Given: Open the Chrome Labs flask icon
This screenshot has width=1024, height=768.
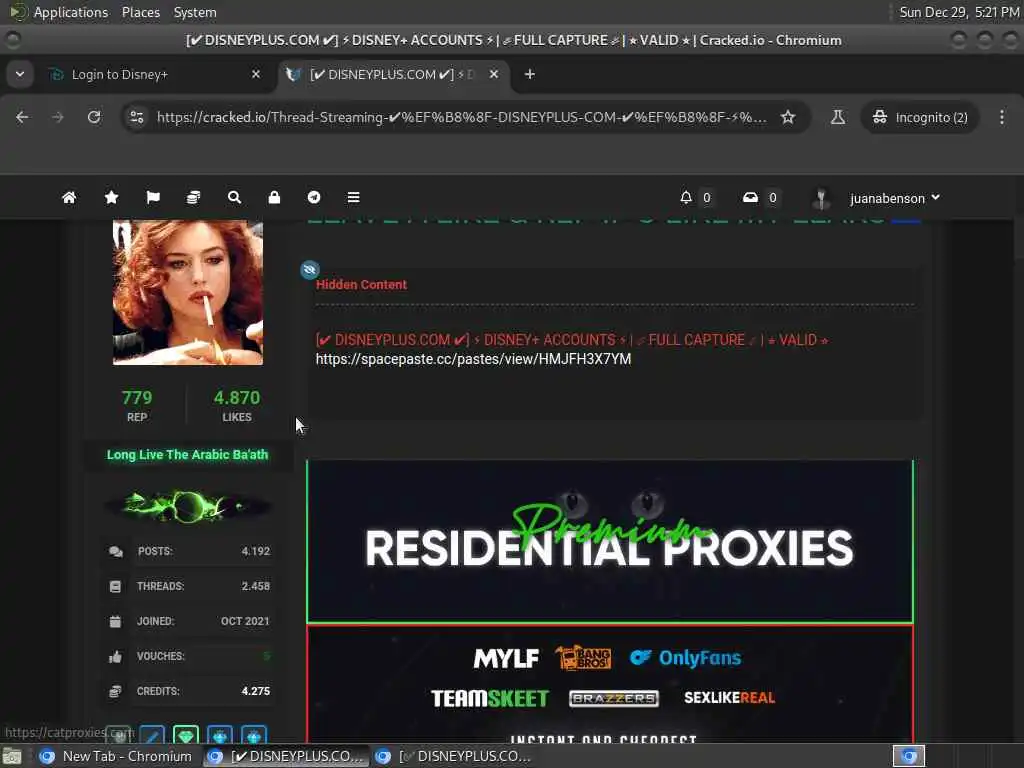Looking at the screenshot, I should (x=838, y=117).
